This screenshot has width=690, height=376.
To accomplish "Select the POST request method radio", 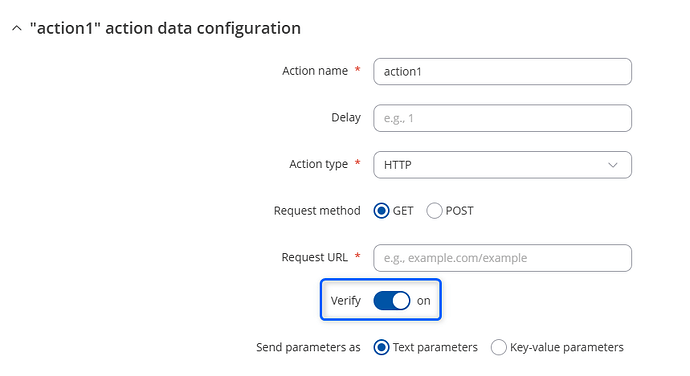I will pyautogui.click(x=434, y=211).
